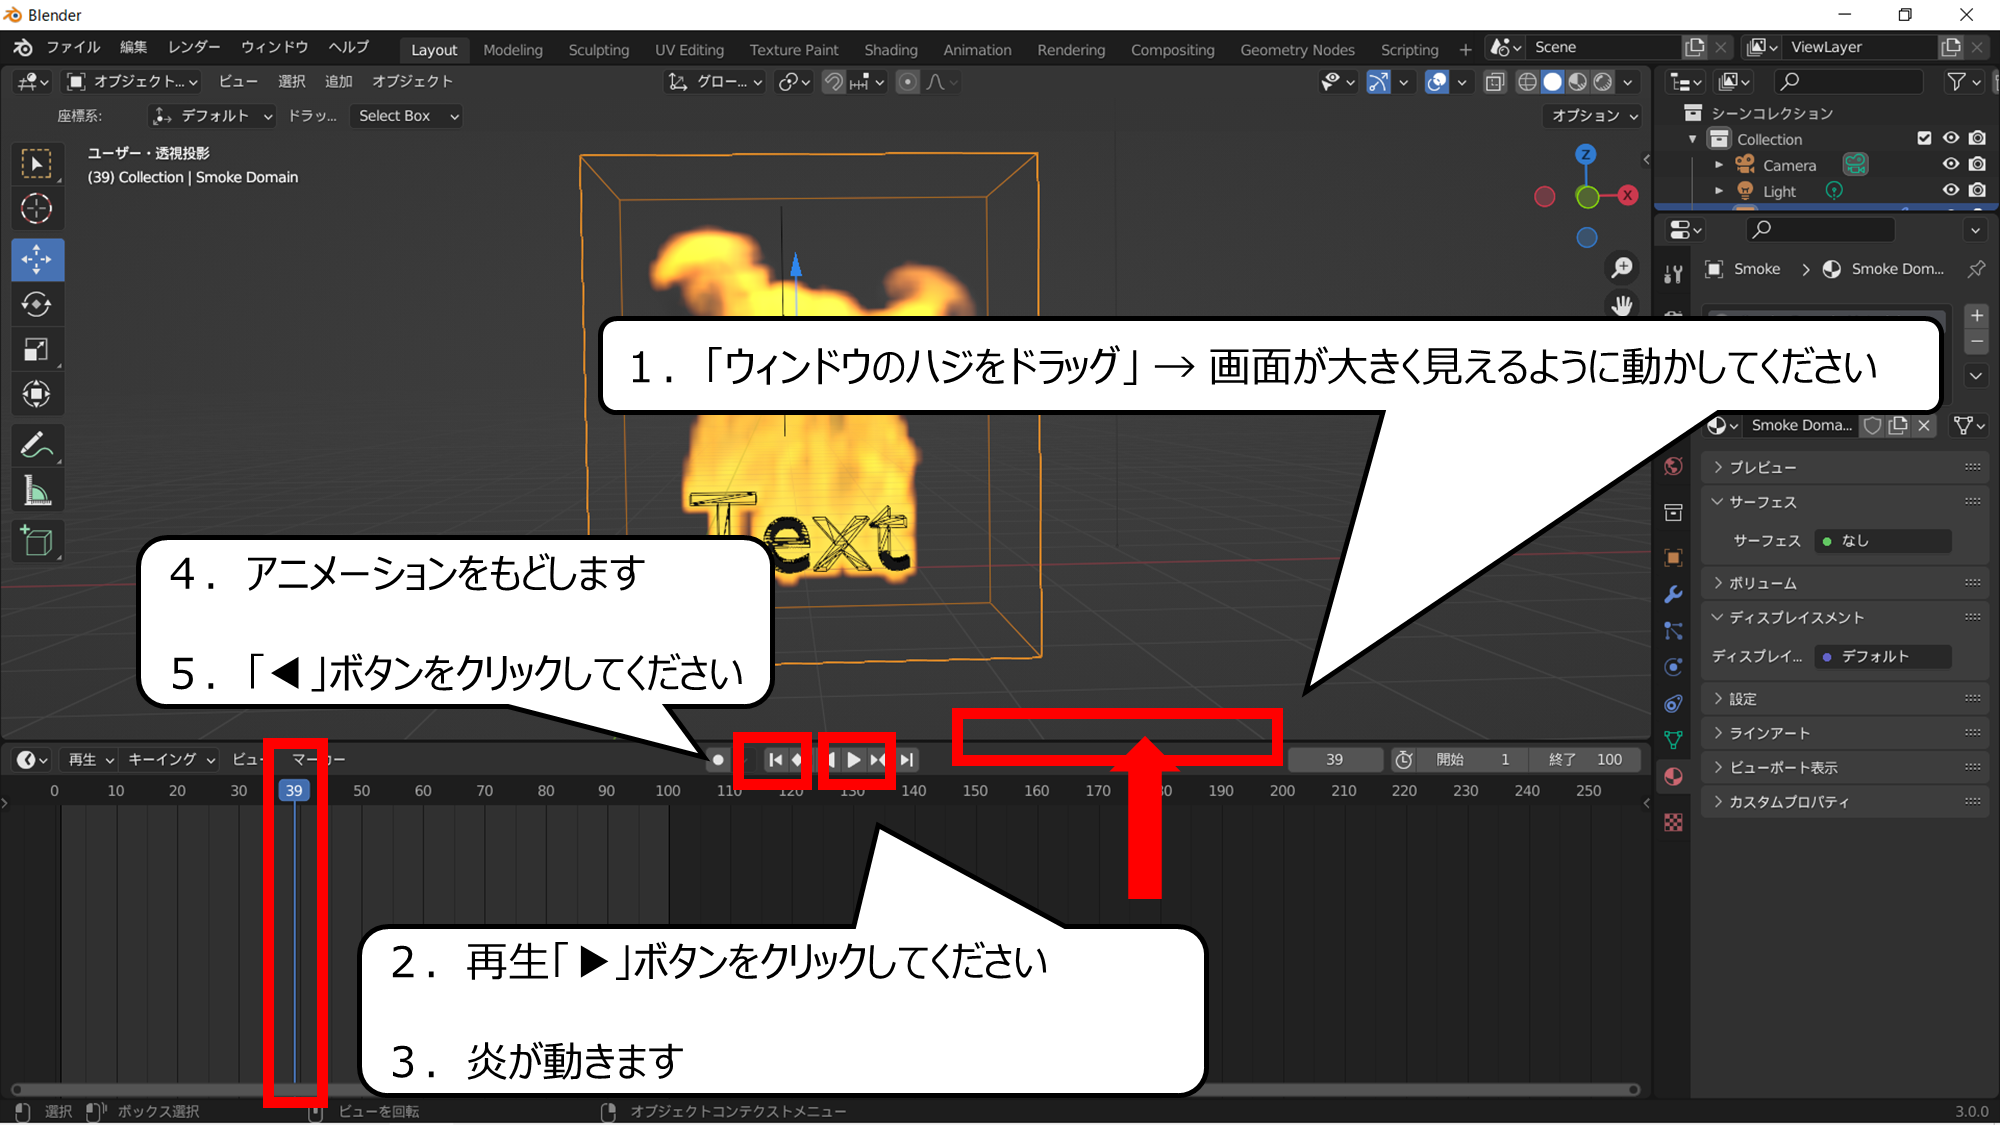The height and width of the screenshot is (1125, 2000).
Task: Click the current frame 39 field
Action: 1334,760
